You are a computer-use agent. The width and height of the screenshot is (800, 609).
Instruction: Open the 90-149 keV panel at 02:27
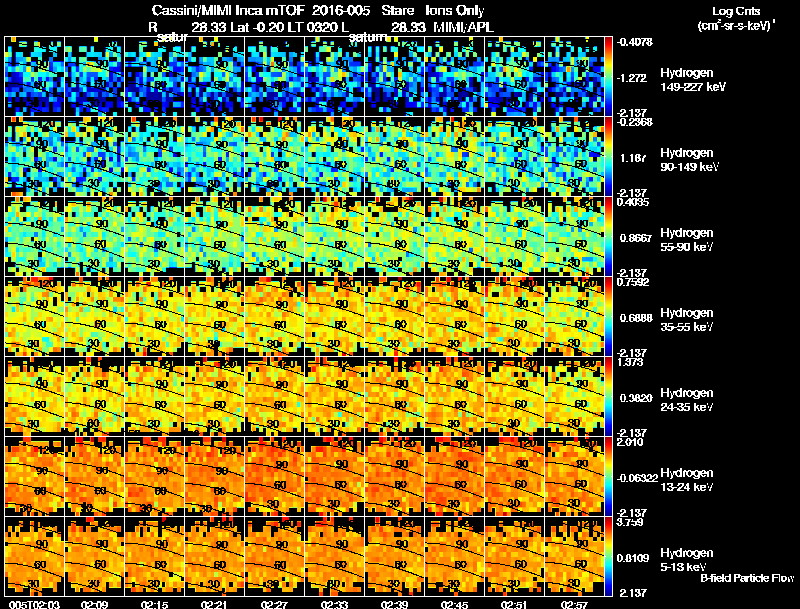point(274,157)
